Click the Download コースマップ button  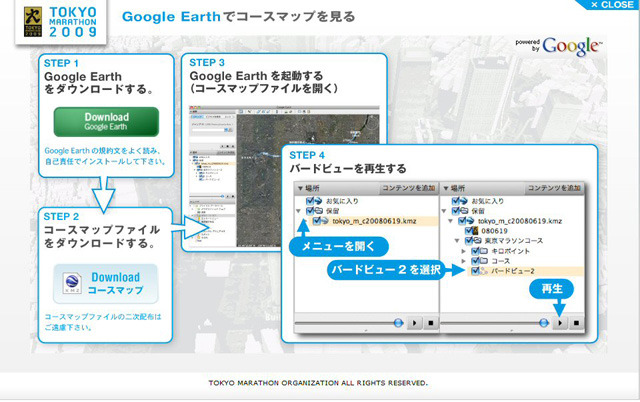pyautogui.click(x=106, y=284)
